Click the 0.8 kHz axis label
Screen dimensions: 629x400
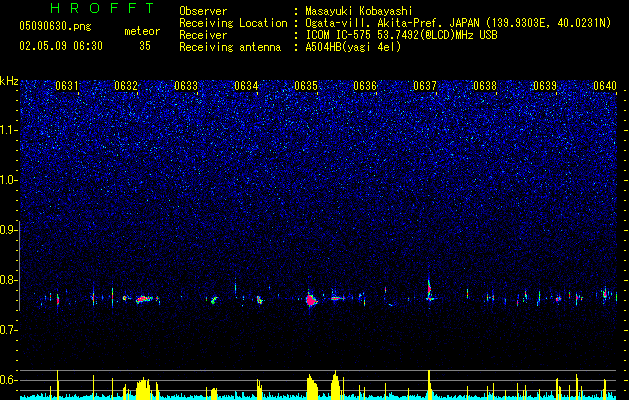(x=8, y=280)
